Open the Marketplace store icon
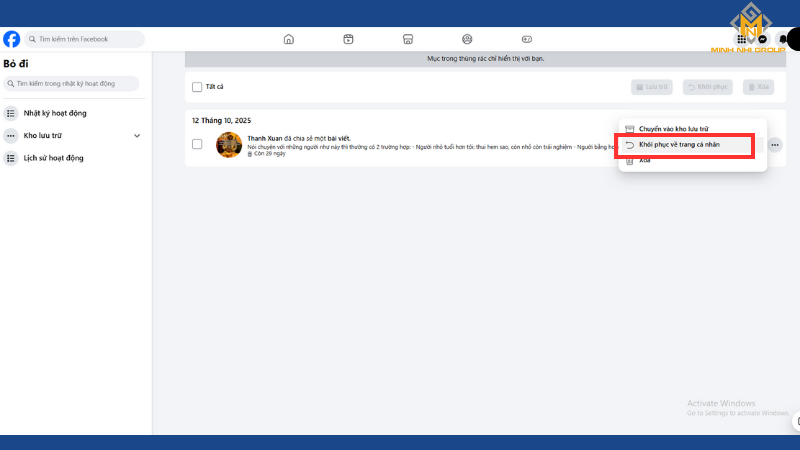 pyautogui.click(x=407, y=40)
